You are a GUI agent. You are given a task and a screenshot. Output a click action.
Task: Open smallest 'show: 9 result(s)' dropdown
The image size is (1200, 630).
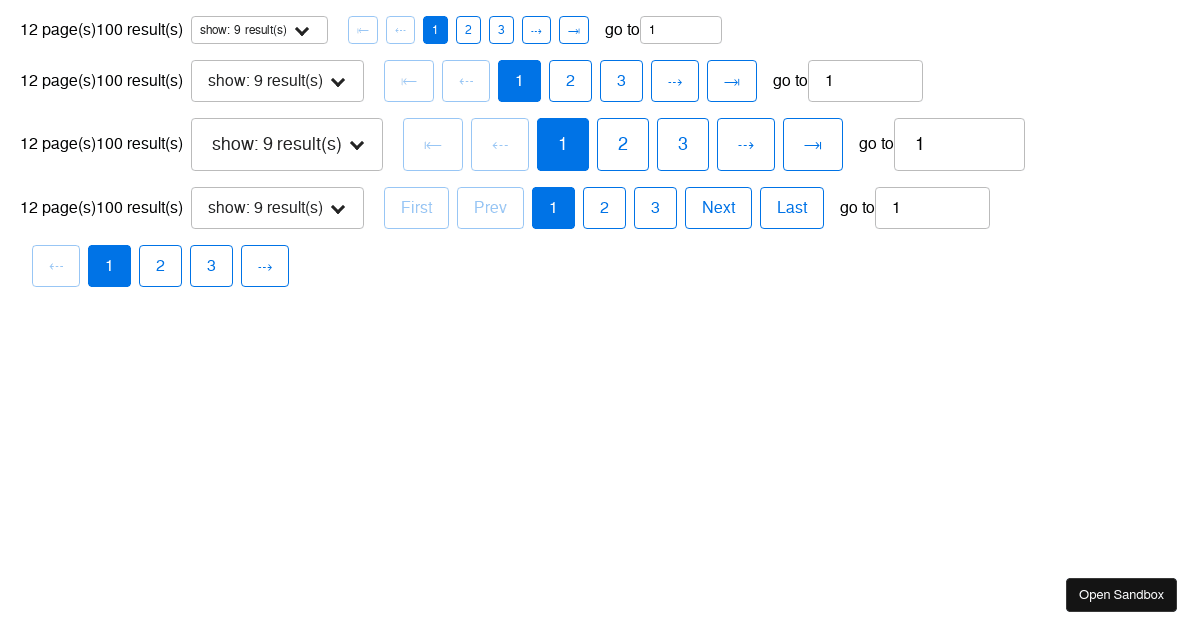point(259,30)
